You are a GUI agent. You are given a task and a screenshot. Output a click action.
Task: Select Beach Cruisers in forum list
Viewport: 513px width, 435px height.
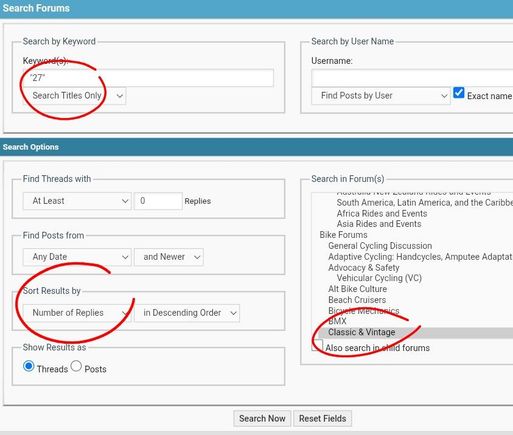[357, 300]
